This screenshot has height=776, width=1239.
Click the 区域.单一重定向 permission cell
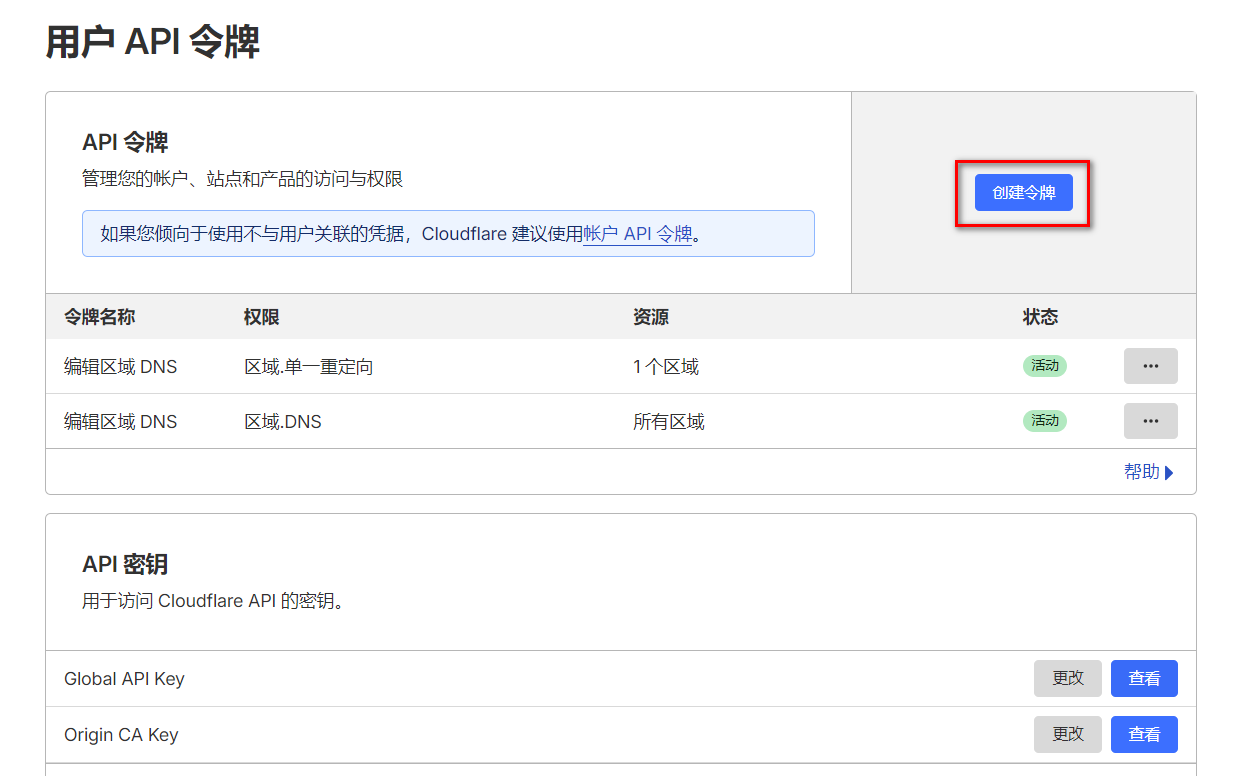click(x=308, y=367)
